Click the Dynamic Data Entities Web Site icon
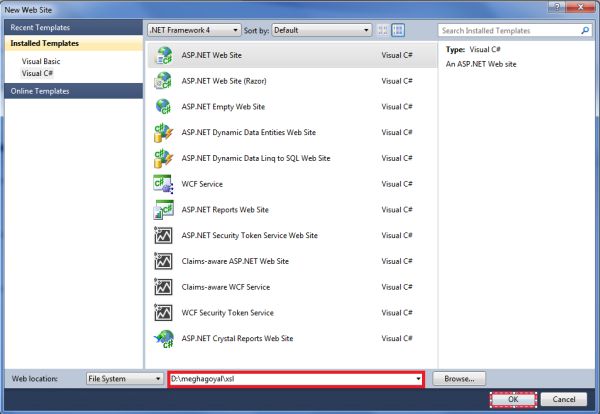Screen dimensions: 600x414 click(x=163, y=133)
